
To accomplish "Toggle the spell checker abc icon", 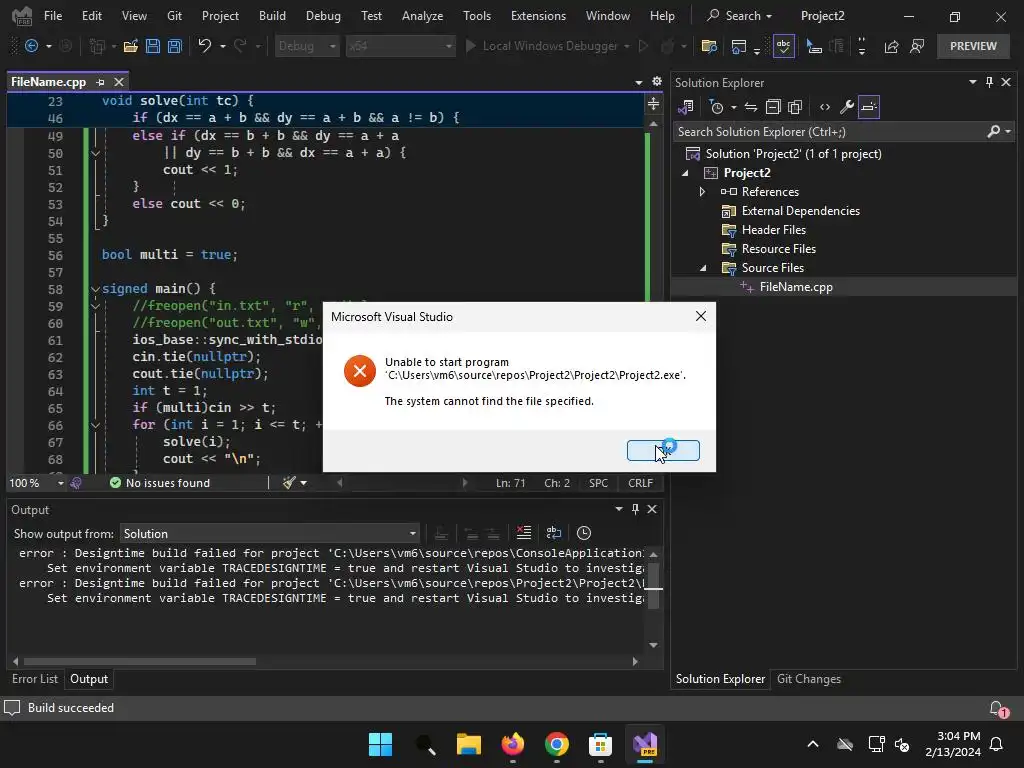I will [784, 46].
